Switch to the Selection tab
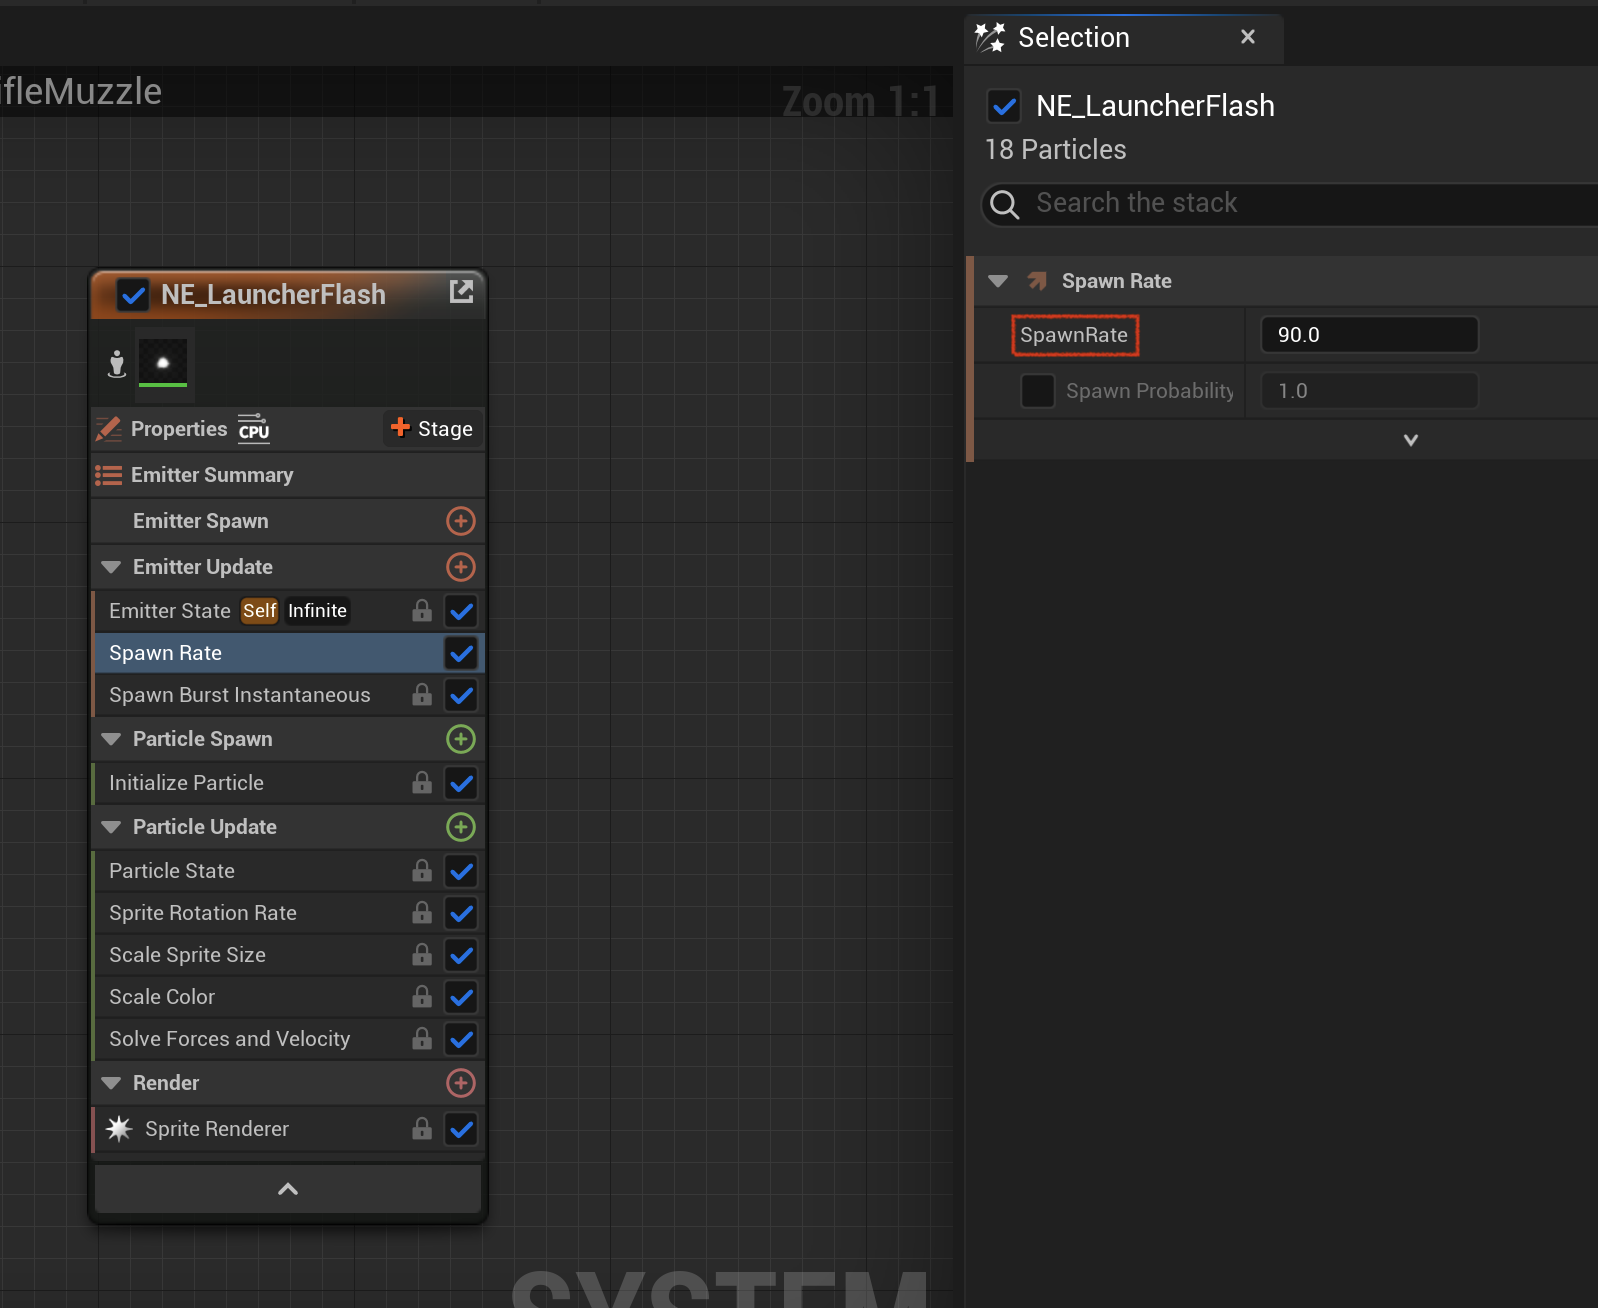 tap(1124, 38)
